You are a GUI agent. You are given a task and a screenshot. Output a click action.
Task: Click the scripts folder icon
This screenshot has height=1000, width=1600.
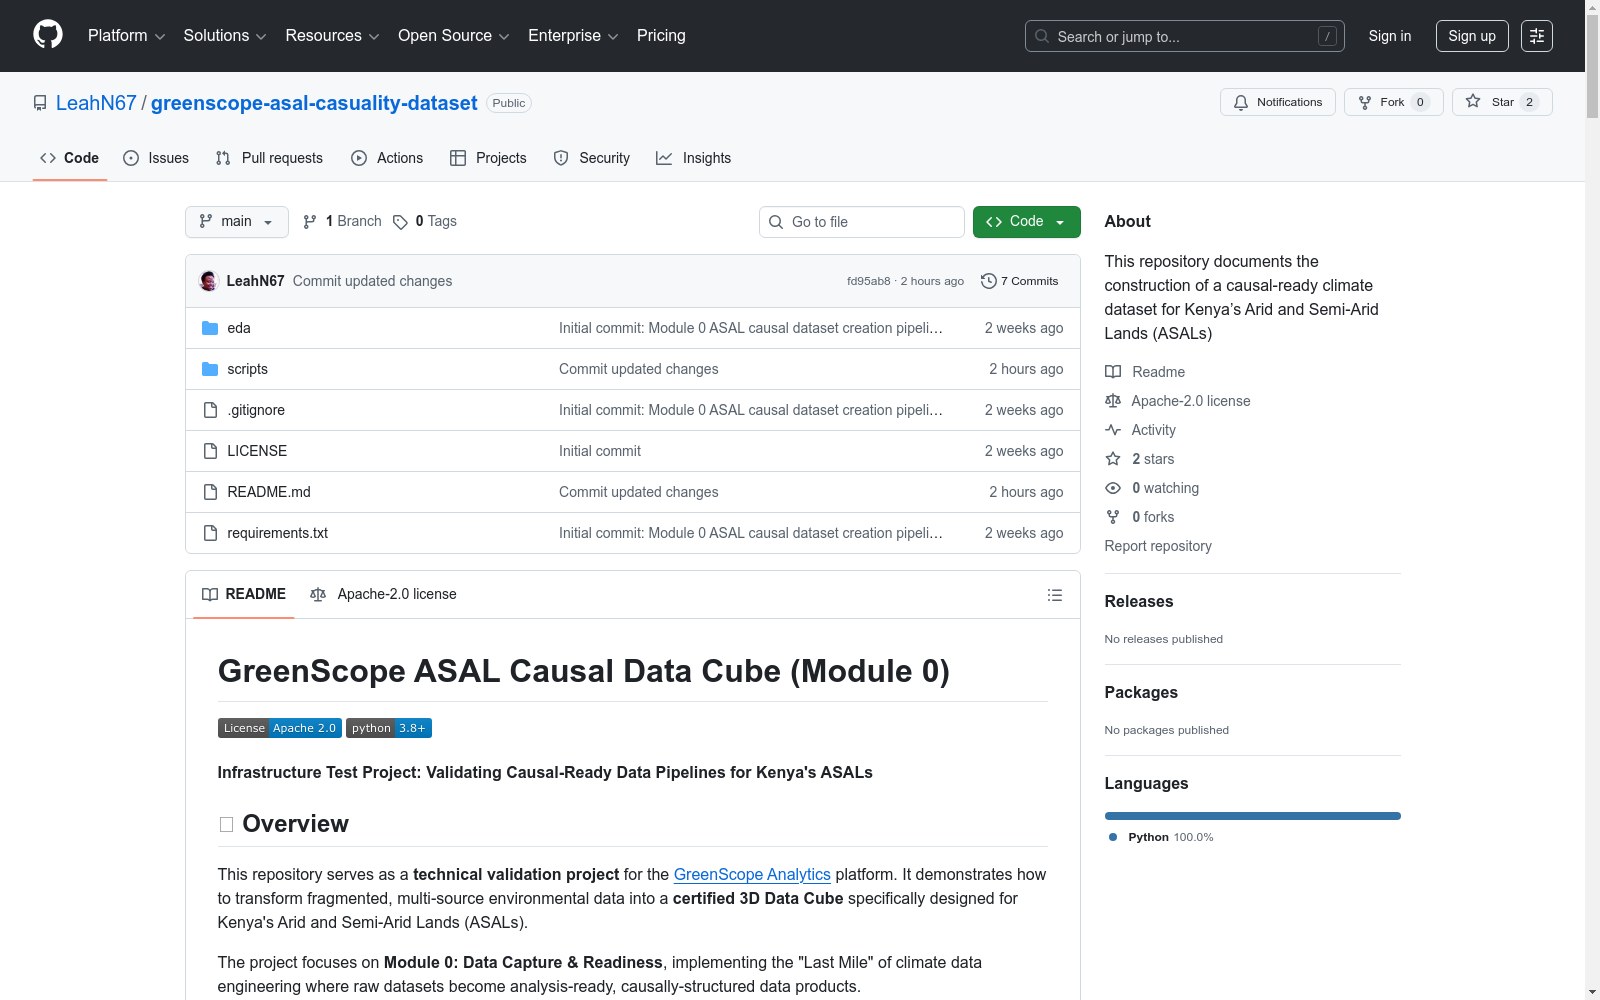(x=210, y=369)
